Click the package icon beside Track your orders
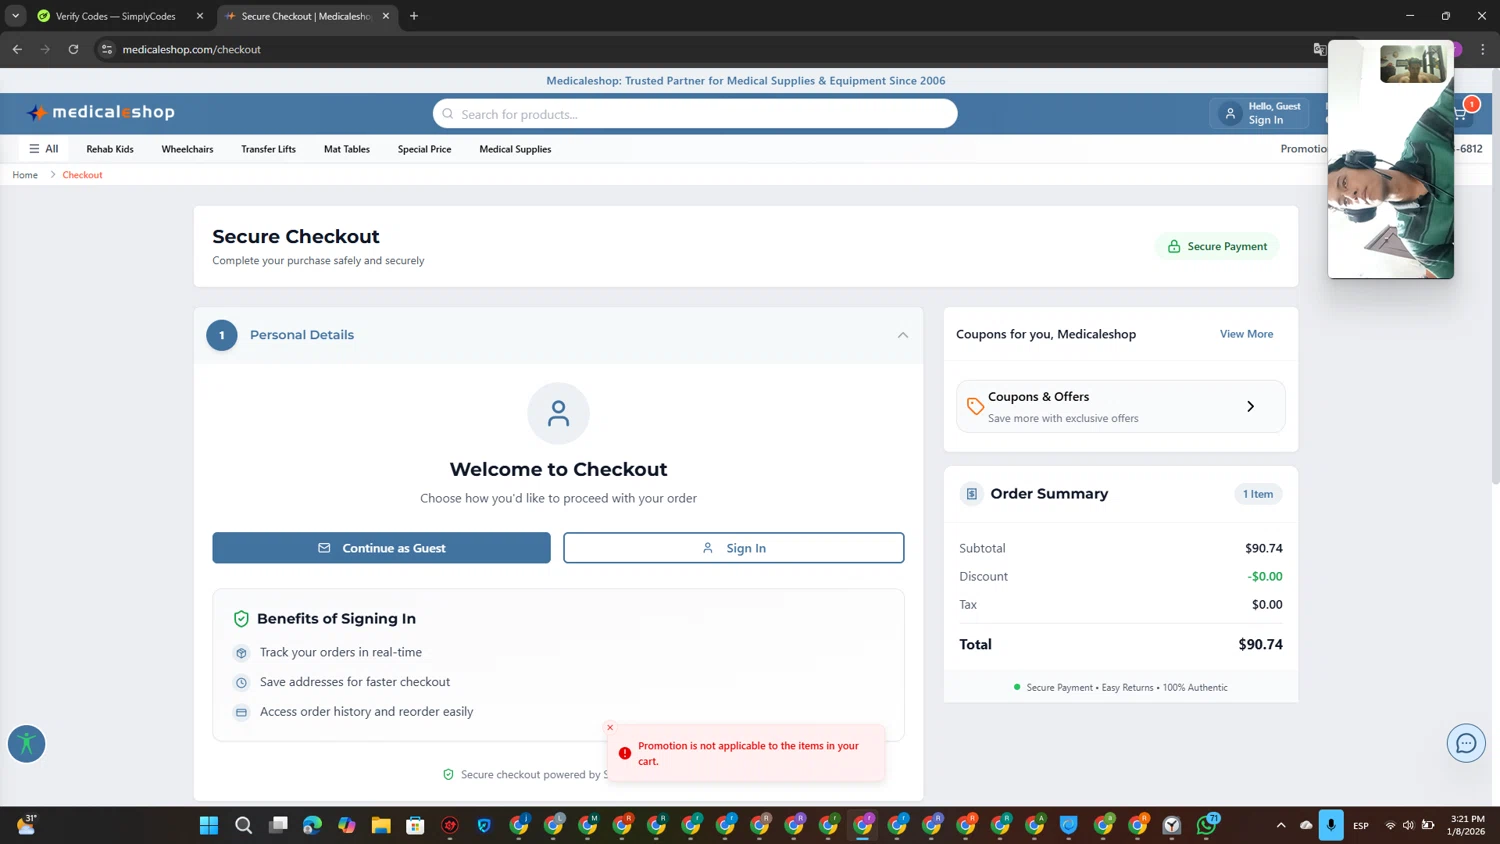This screenshot has width=1500, height=844. (x=241, y=653)
